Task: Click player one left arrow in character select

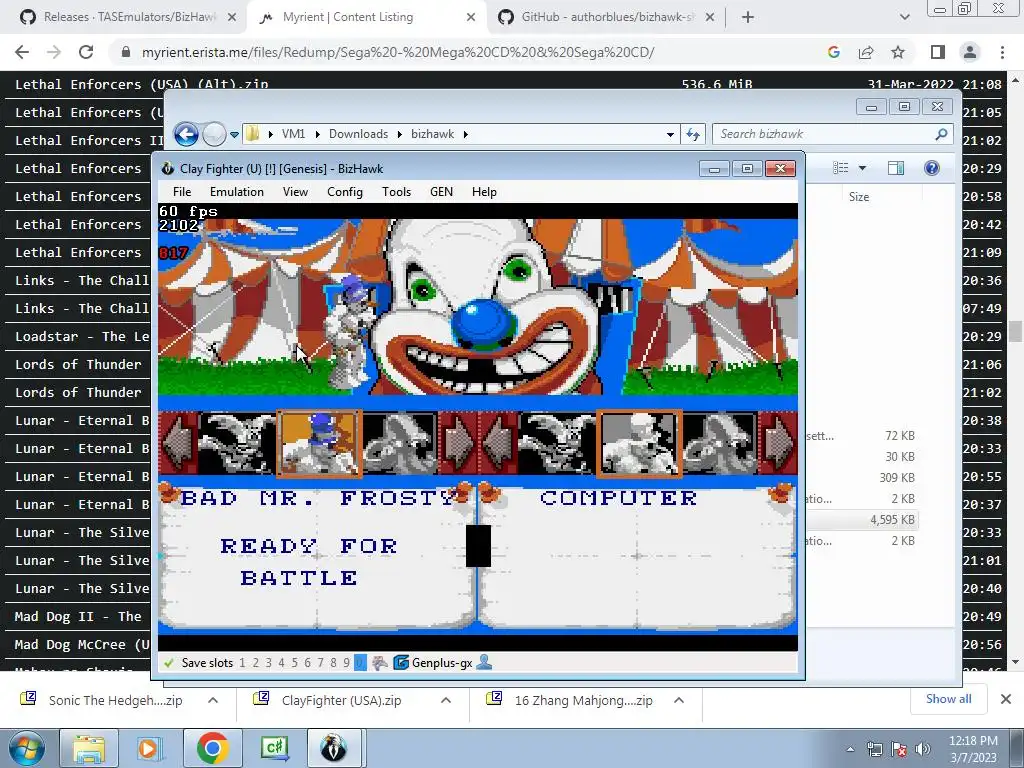Action: 178,444
